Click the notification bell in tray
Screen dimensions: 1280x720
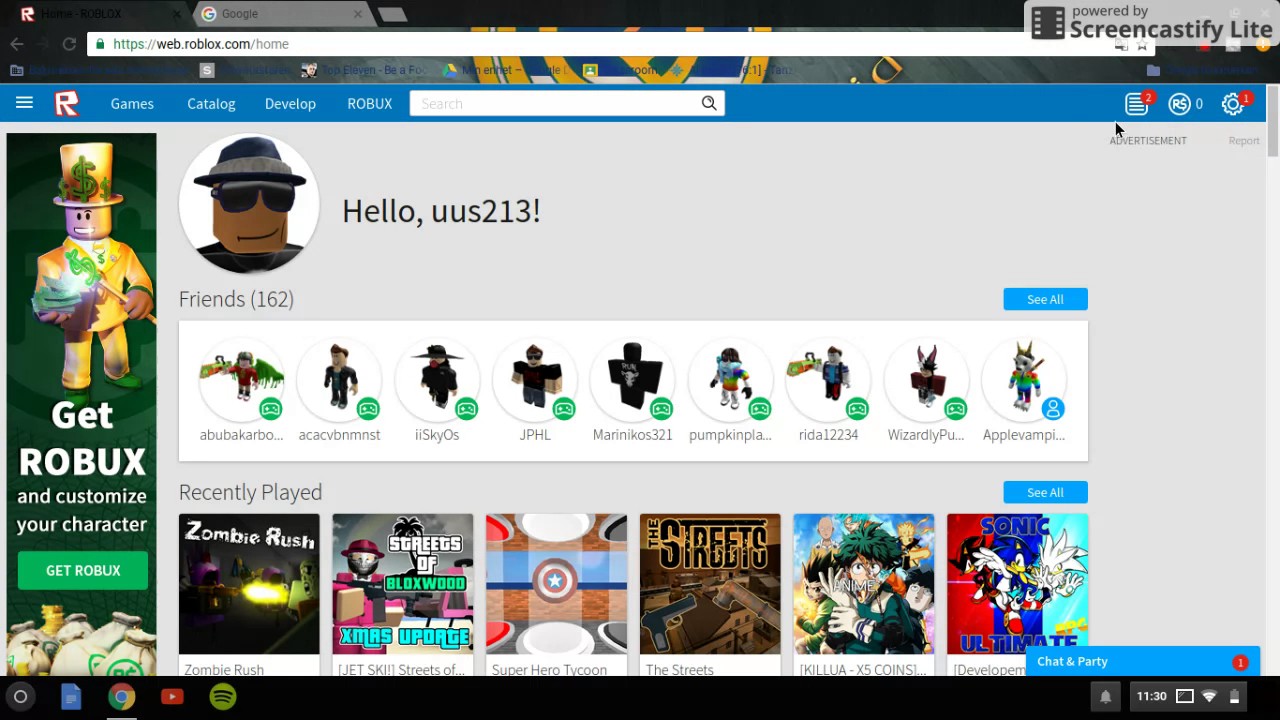click(x=1105, y=696)
